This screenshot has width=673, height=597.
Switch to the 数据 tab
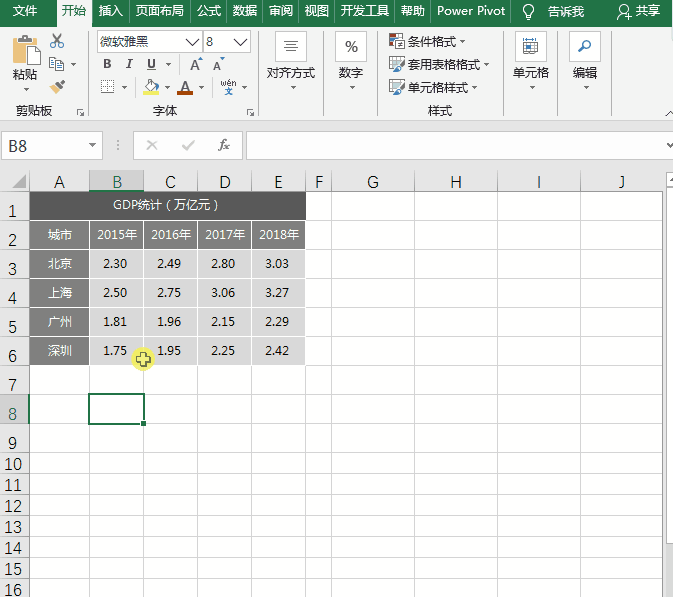[x=245, y=11]
